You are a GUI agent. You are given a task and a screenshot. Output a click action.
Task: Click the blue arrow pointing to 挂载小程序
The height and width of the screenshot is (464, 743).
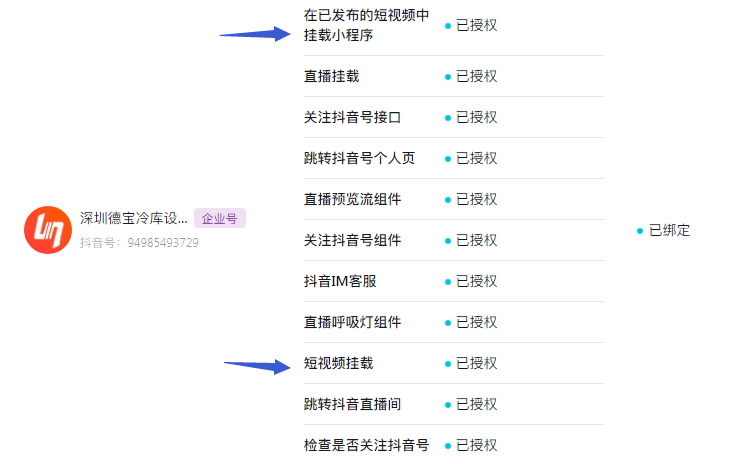(255, 34)
